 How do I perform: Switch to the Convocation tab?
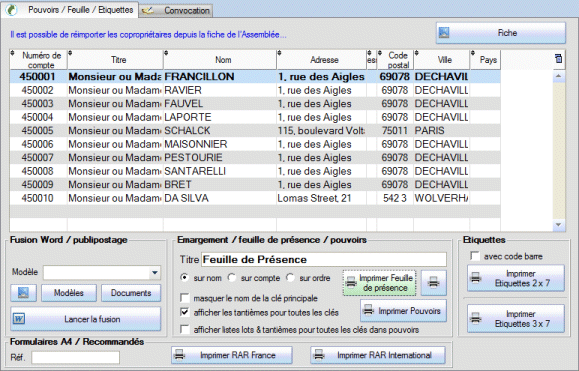tap(176, 10)
